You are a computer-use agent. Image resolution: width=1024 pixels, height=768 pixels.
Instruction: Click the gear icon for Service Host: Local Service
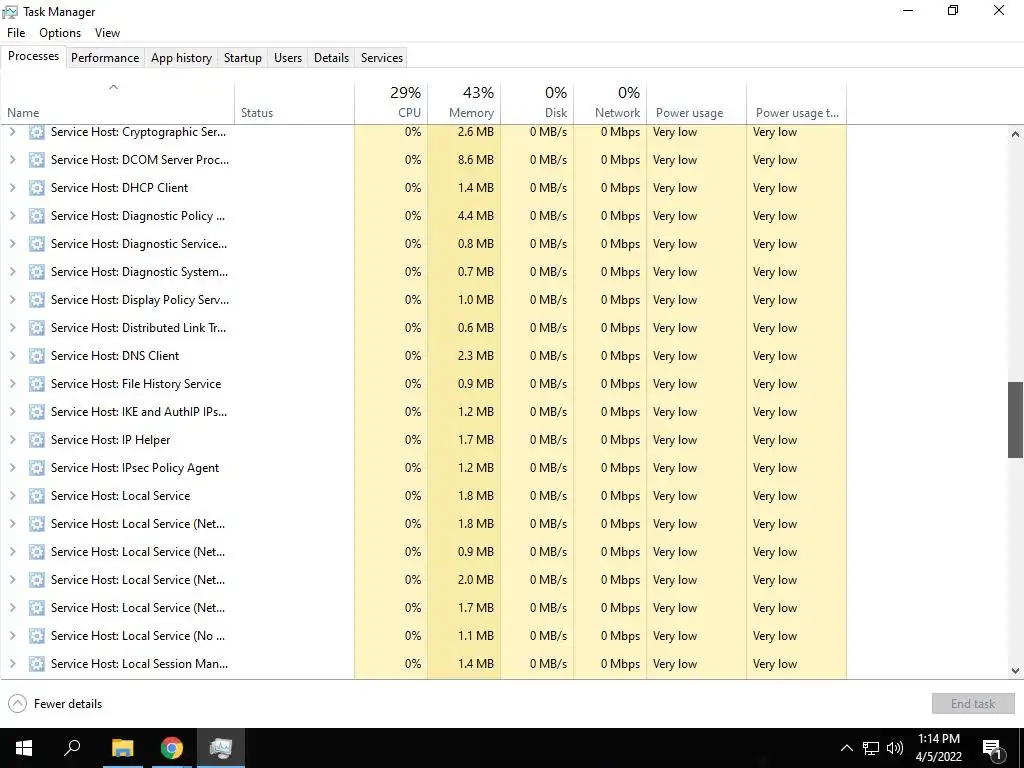tap(37, 496)
